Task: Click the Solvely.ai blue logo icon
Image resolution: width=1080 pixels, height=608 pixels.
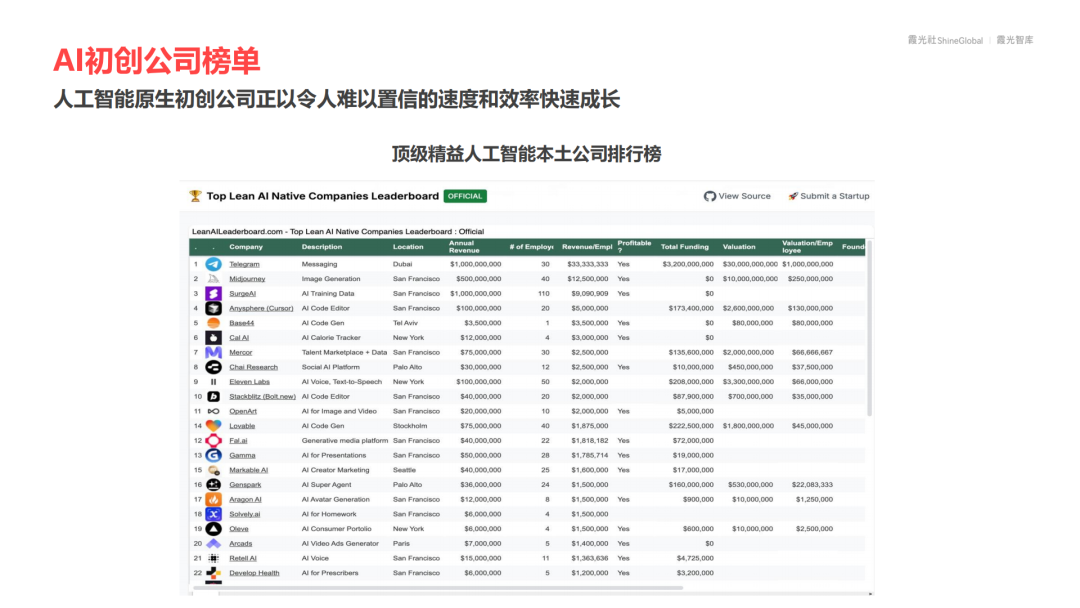Action: 214,514
